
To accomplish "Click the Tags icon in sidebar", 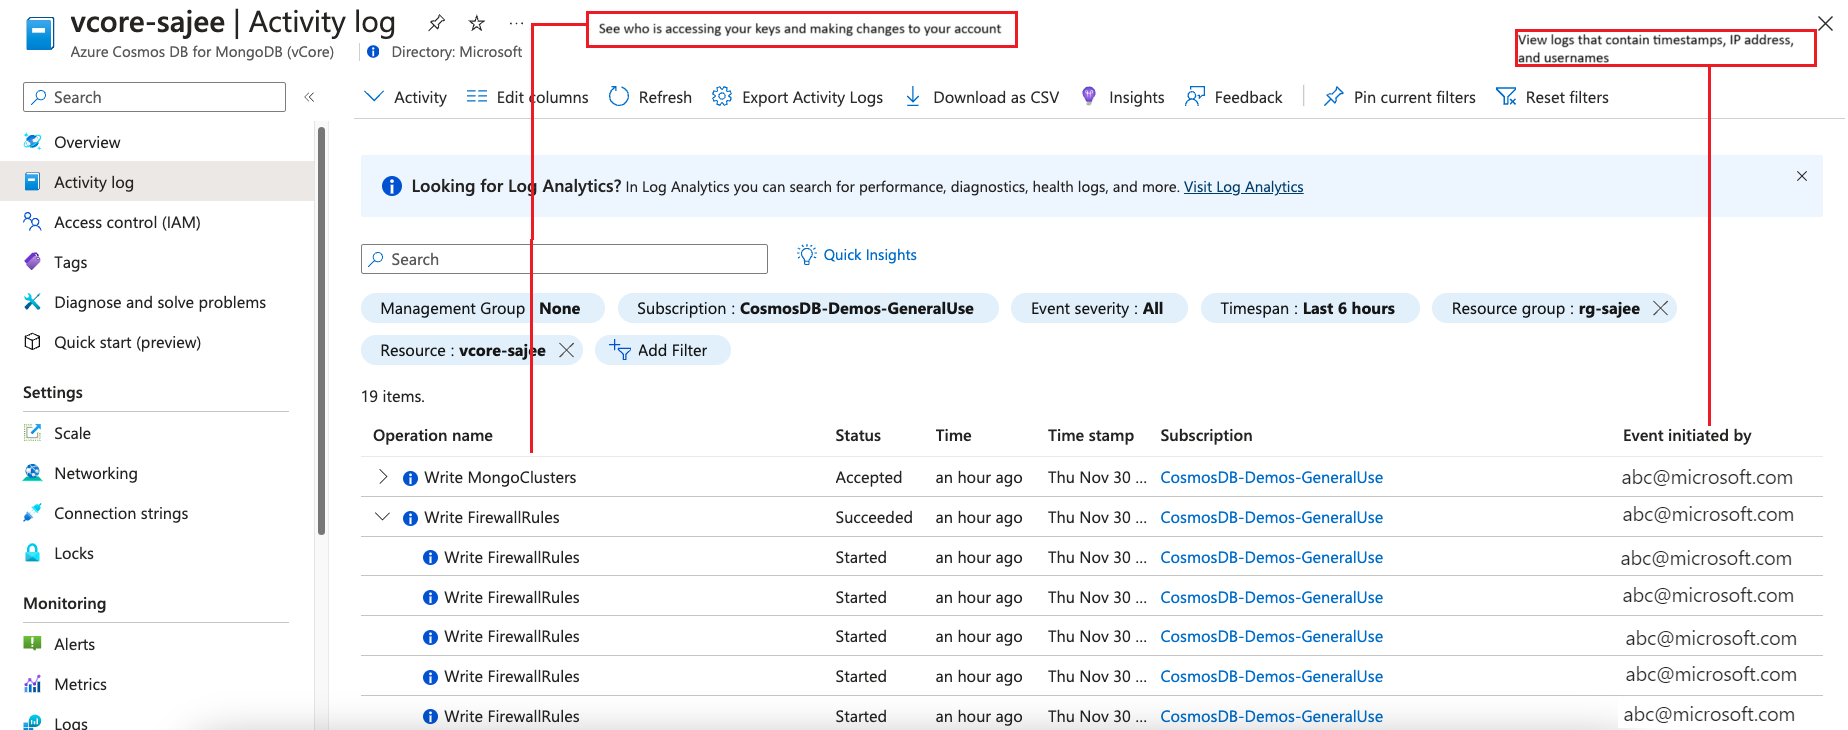I will (33, 262).
